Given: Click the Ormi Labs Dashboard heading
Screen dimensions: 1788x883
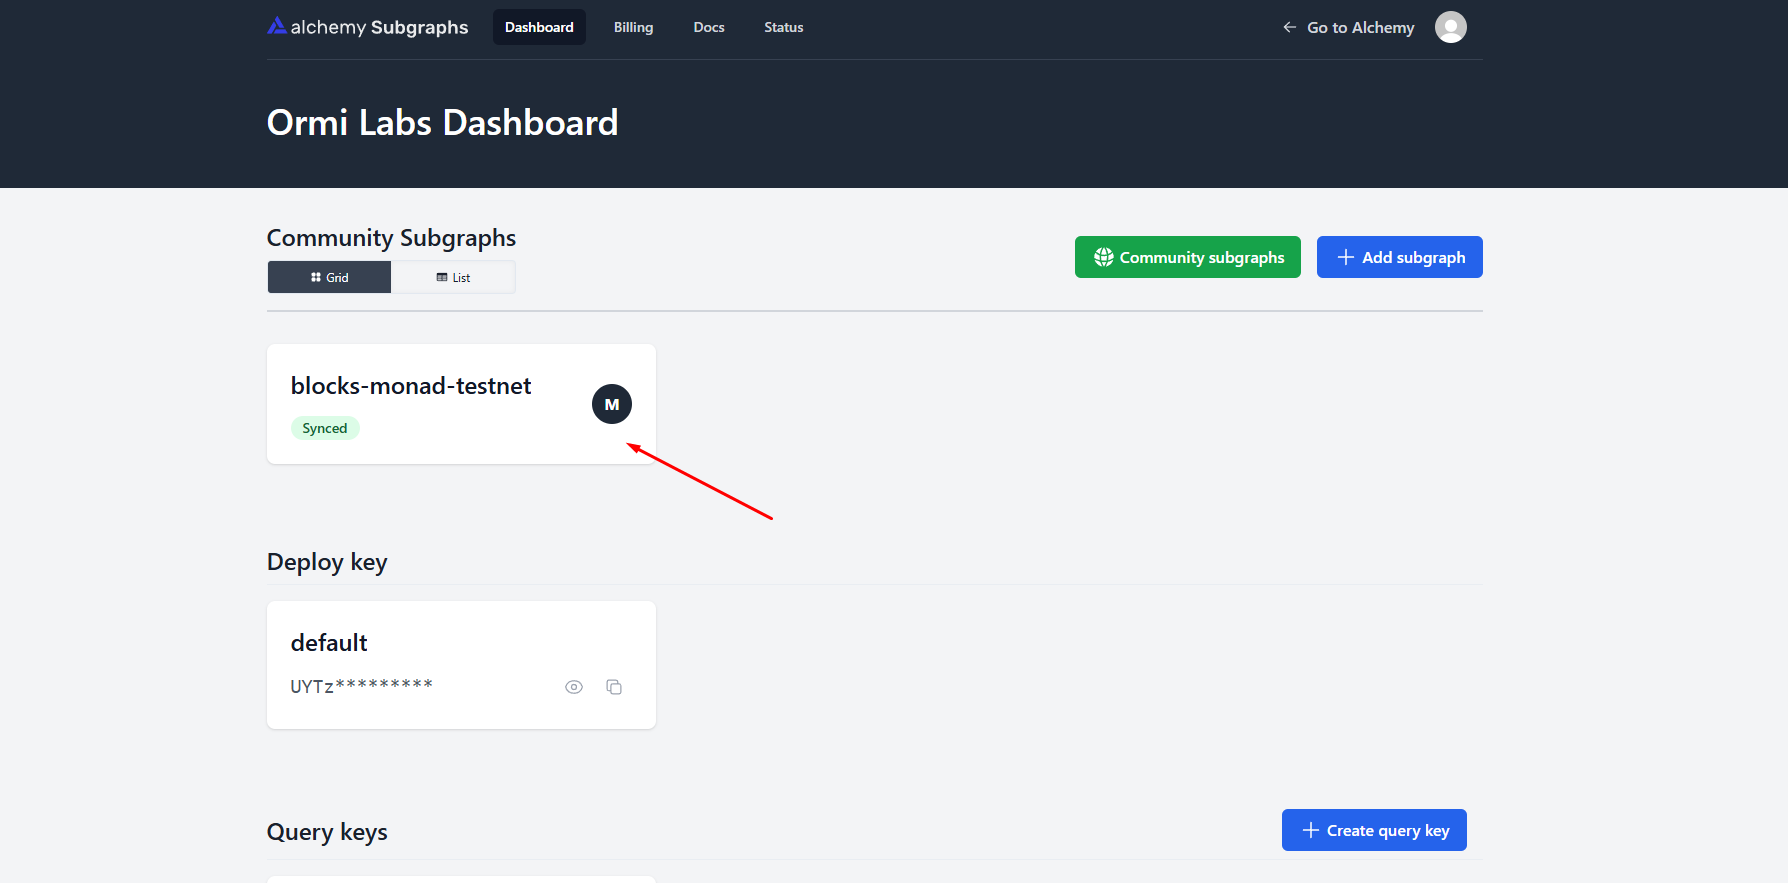Looking at the screenshot, I should [x=443, y=123].
